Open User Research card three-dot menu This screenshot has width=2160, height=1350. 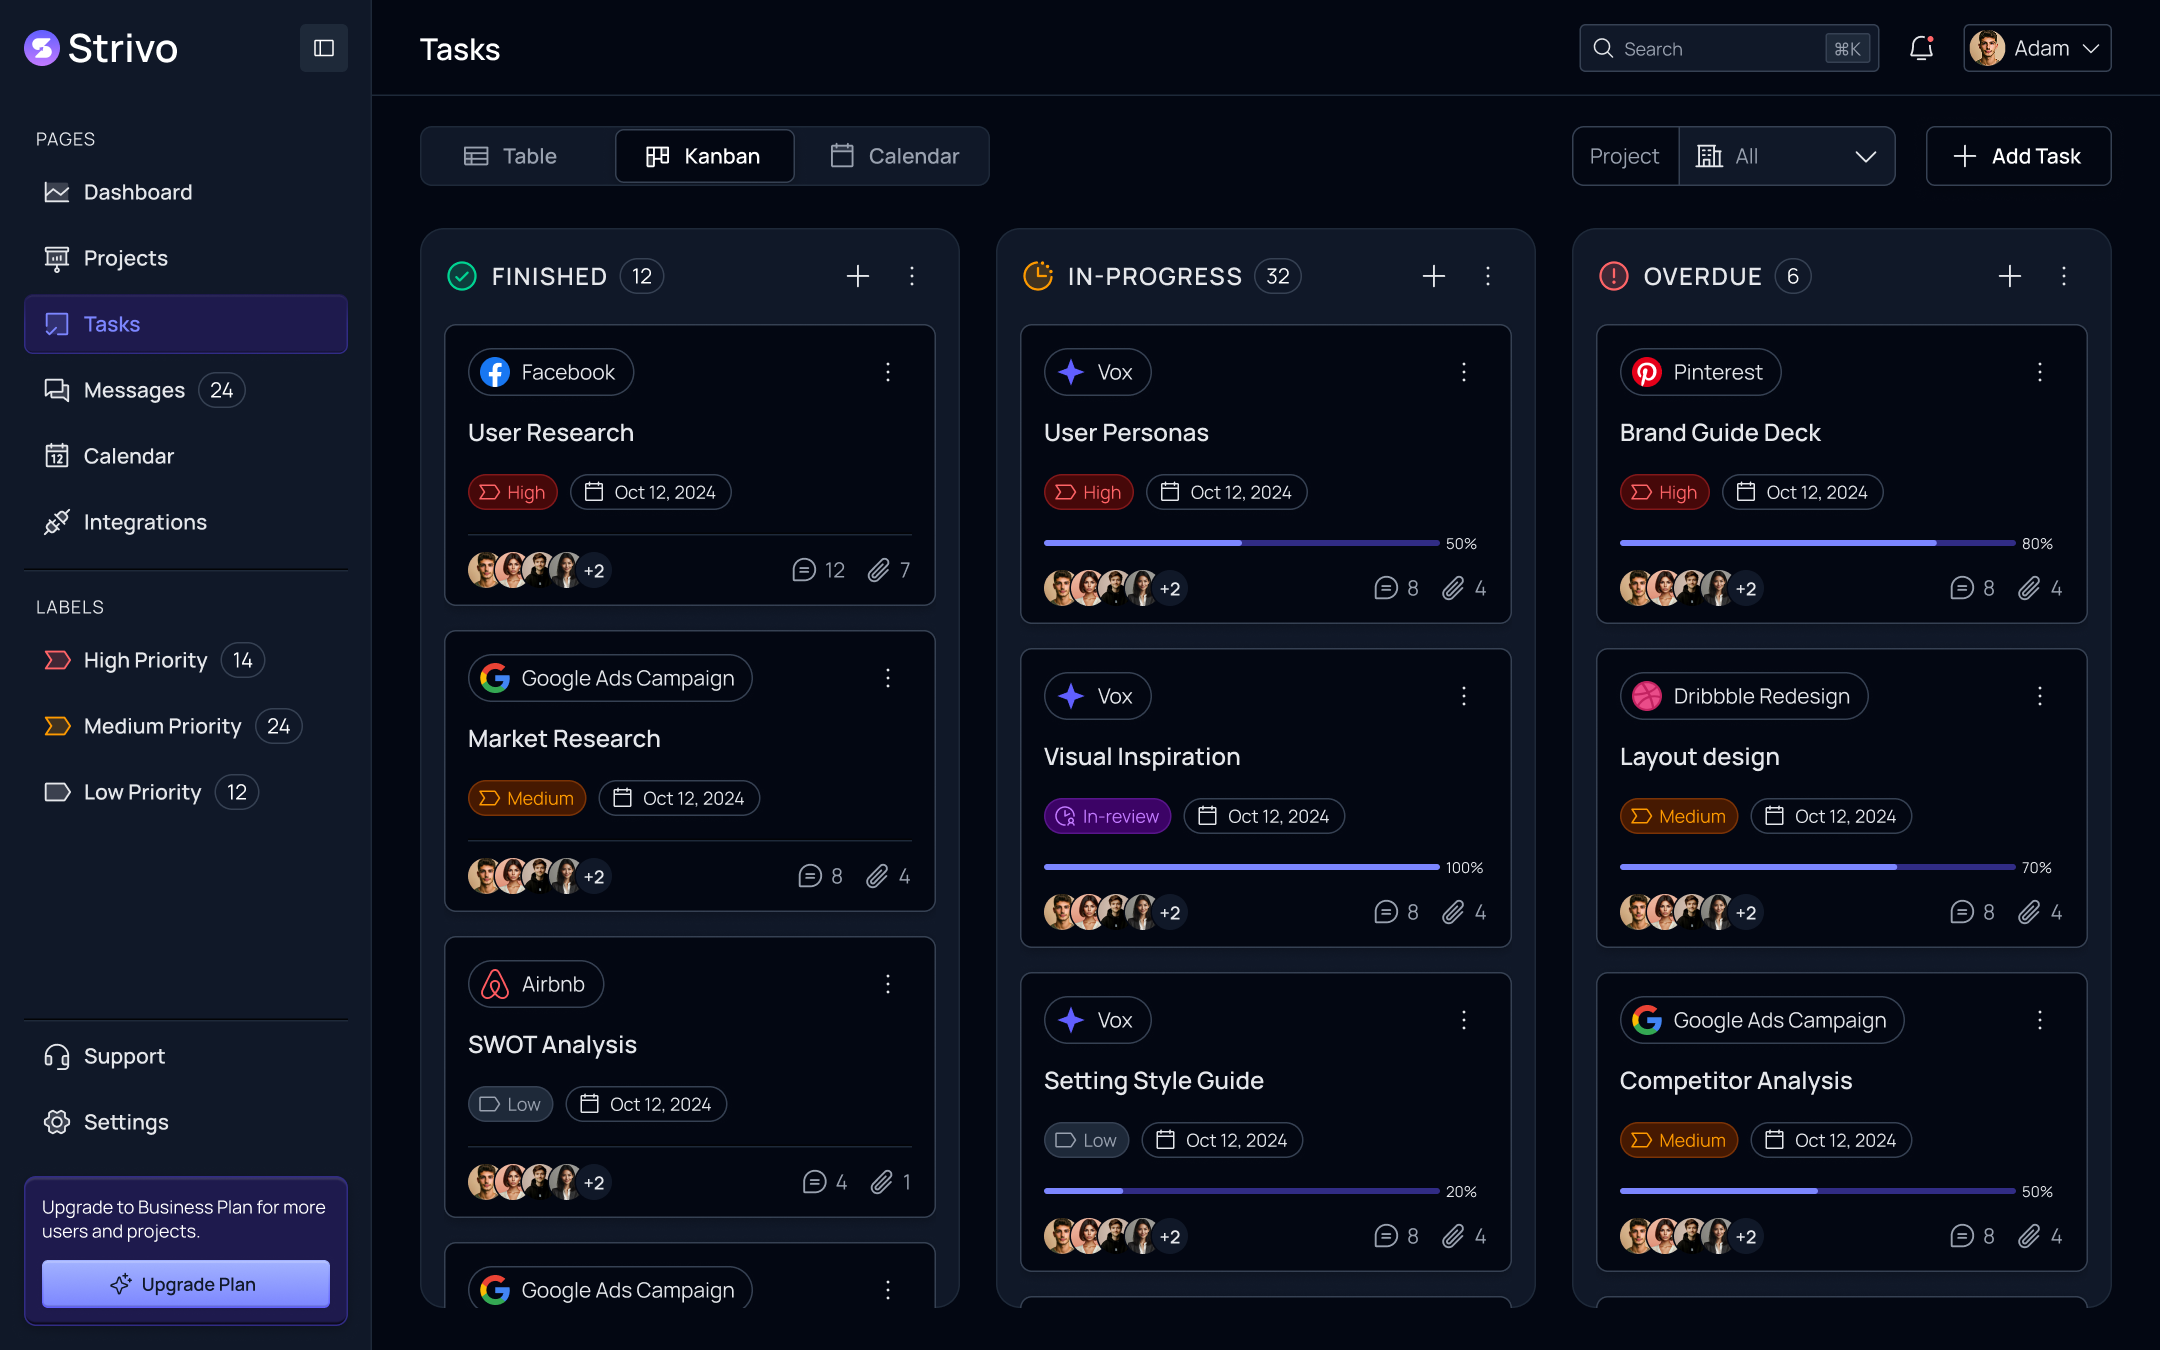(887, 372)
